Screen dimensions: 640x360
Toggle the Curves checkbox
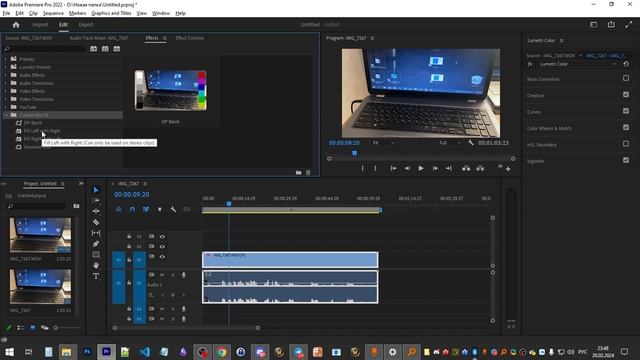626,111
